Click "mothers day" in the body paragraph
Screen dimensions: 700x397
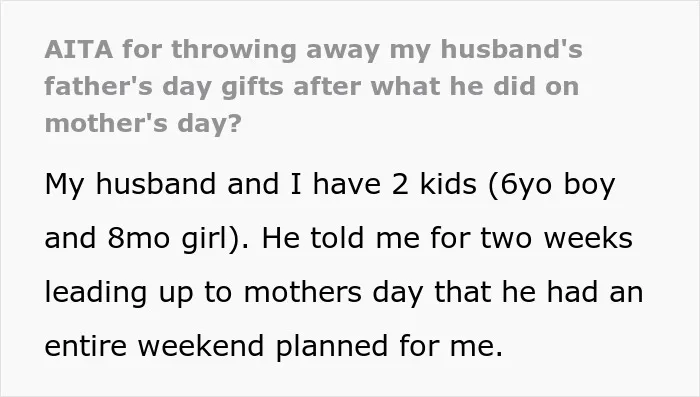click(333, 293)
